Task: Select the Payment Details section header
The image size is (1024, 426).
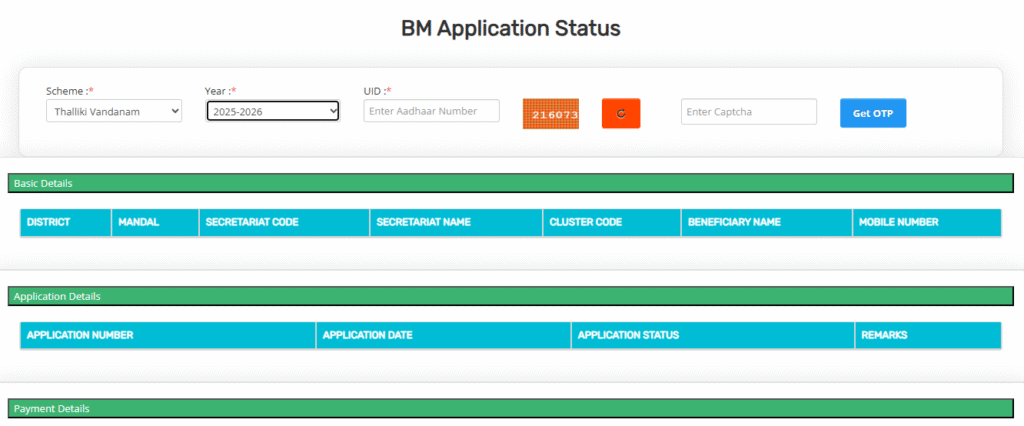Action: pyautogui.click(x=511, y=408)
